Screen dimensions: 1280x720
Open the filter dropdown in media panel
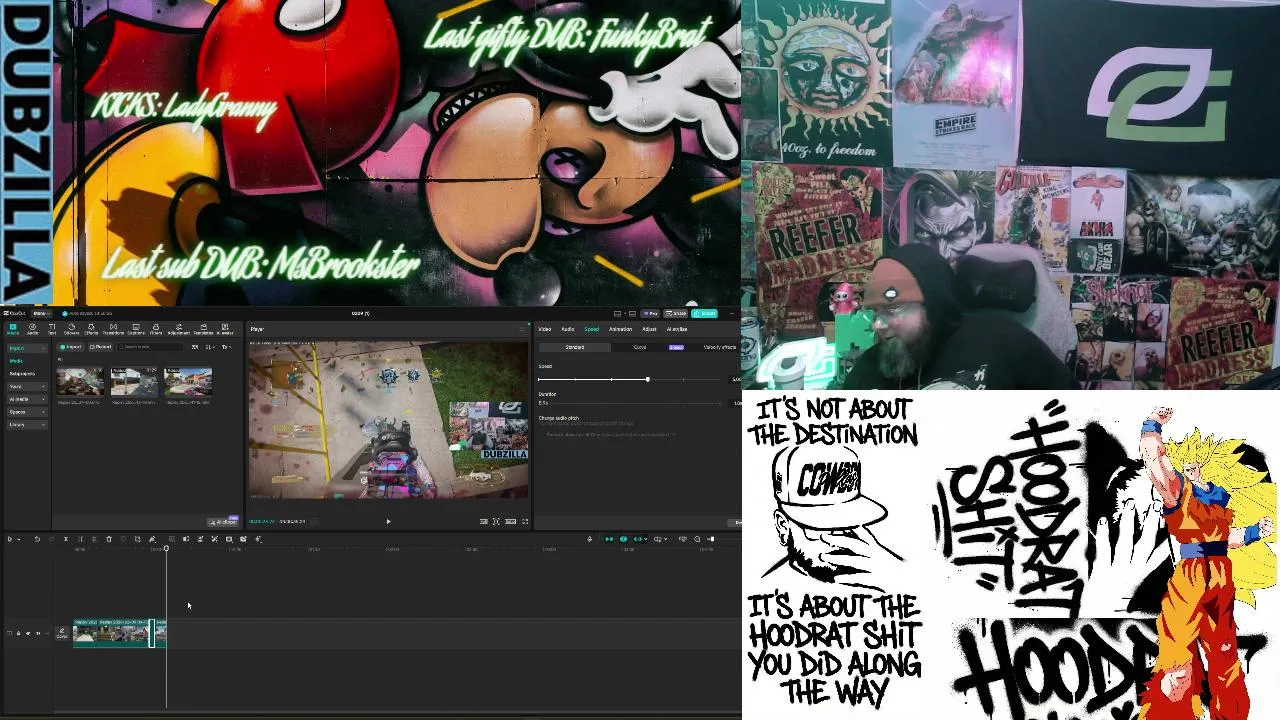[x=226, y=347]
